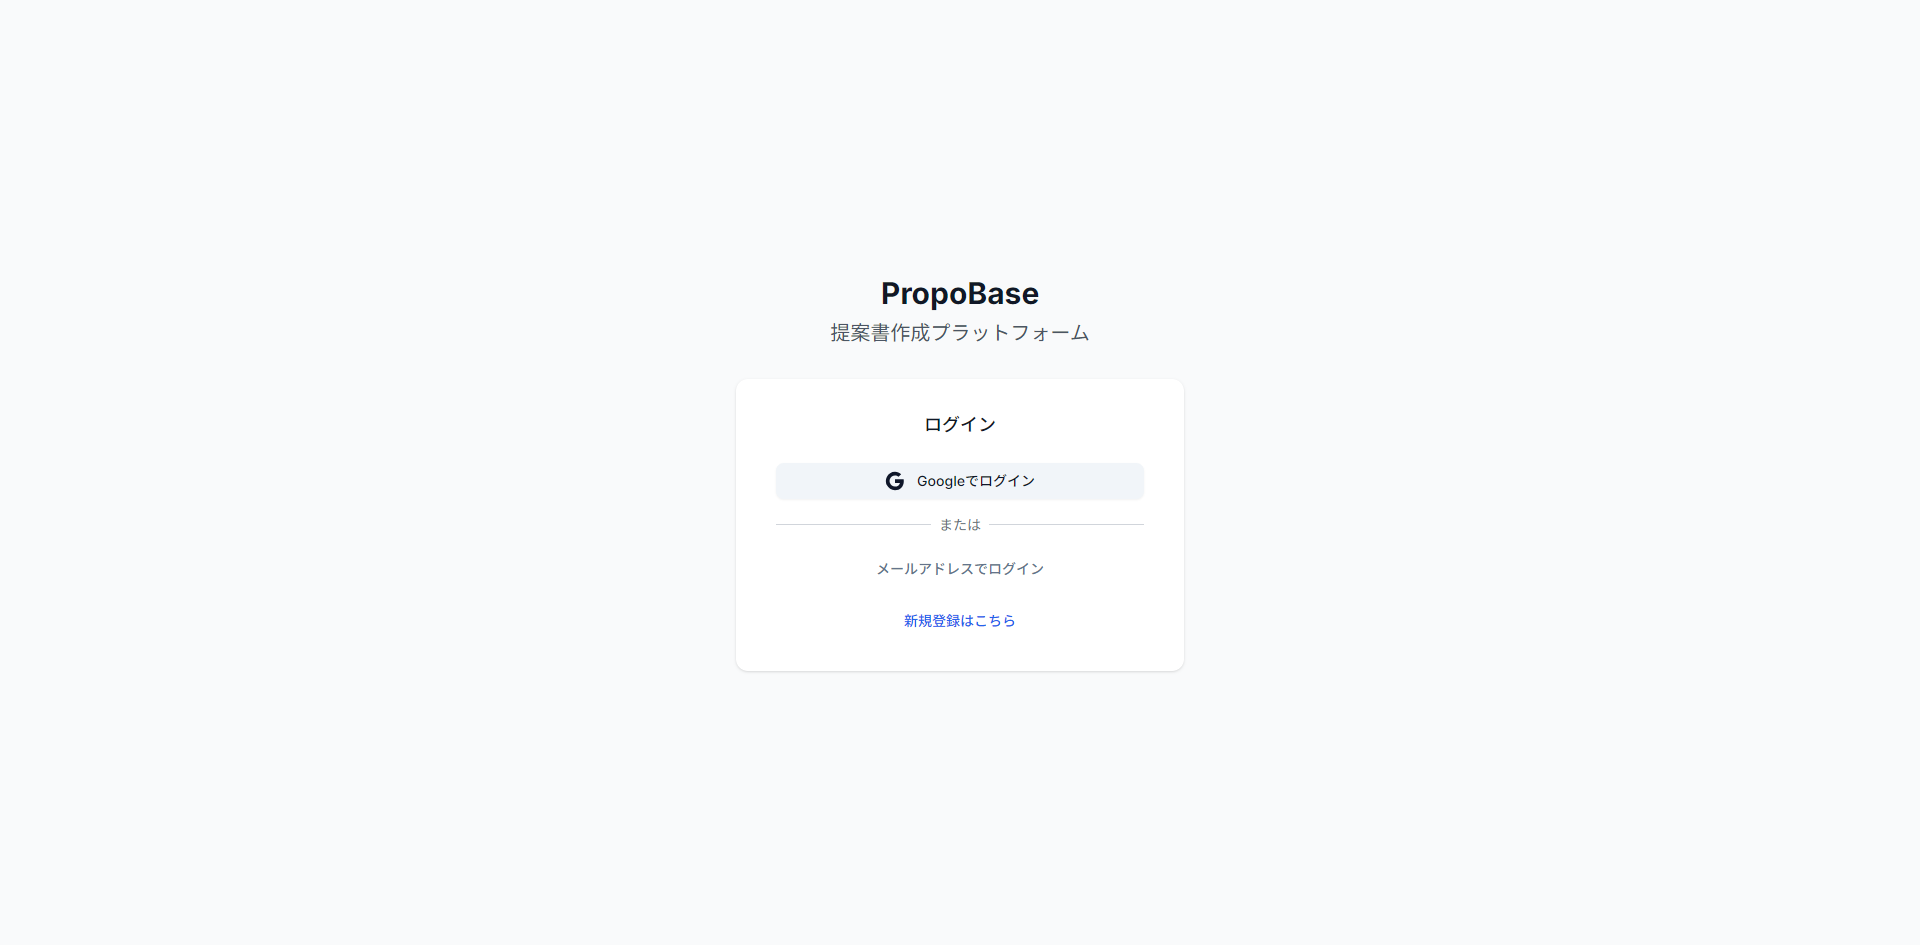Click the ログイン card heading
1920x945 pixels.
pos(959,425)
